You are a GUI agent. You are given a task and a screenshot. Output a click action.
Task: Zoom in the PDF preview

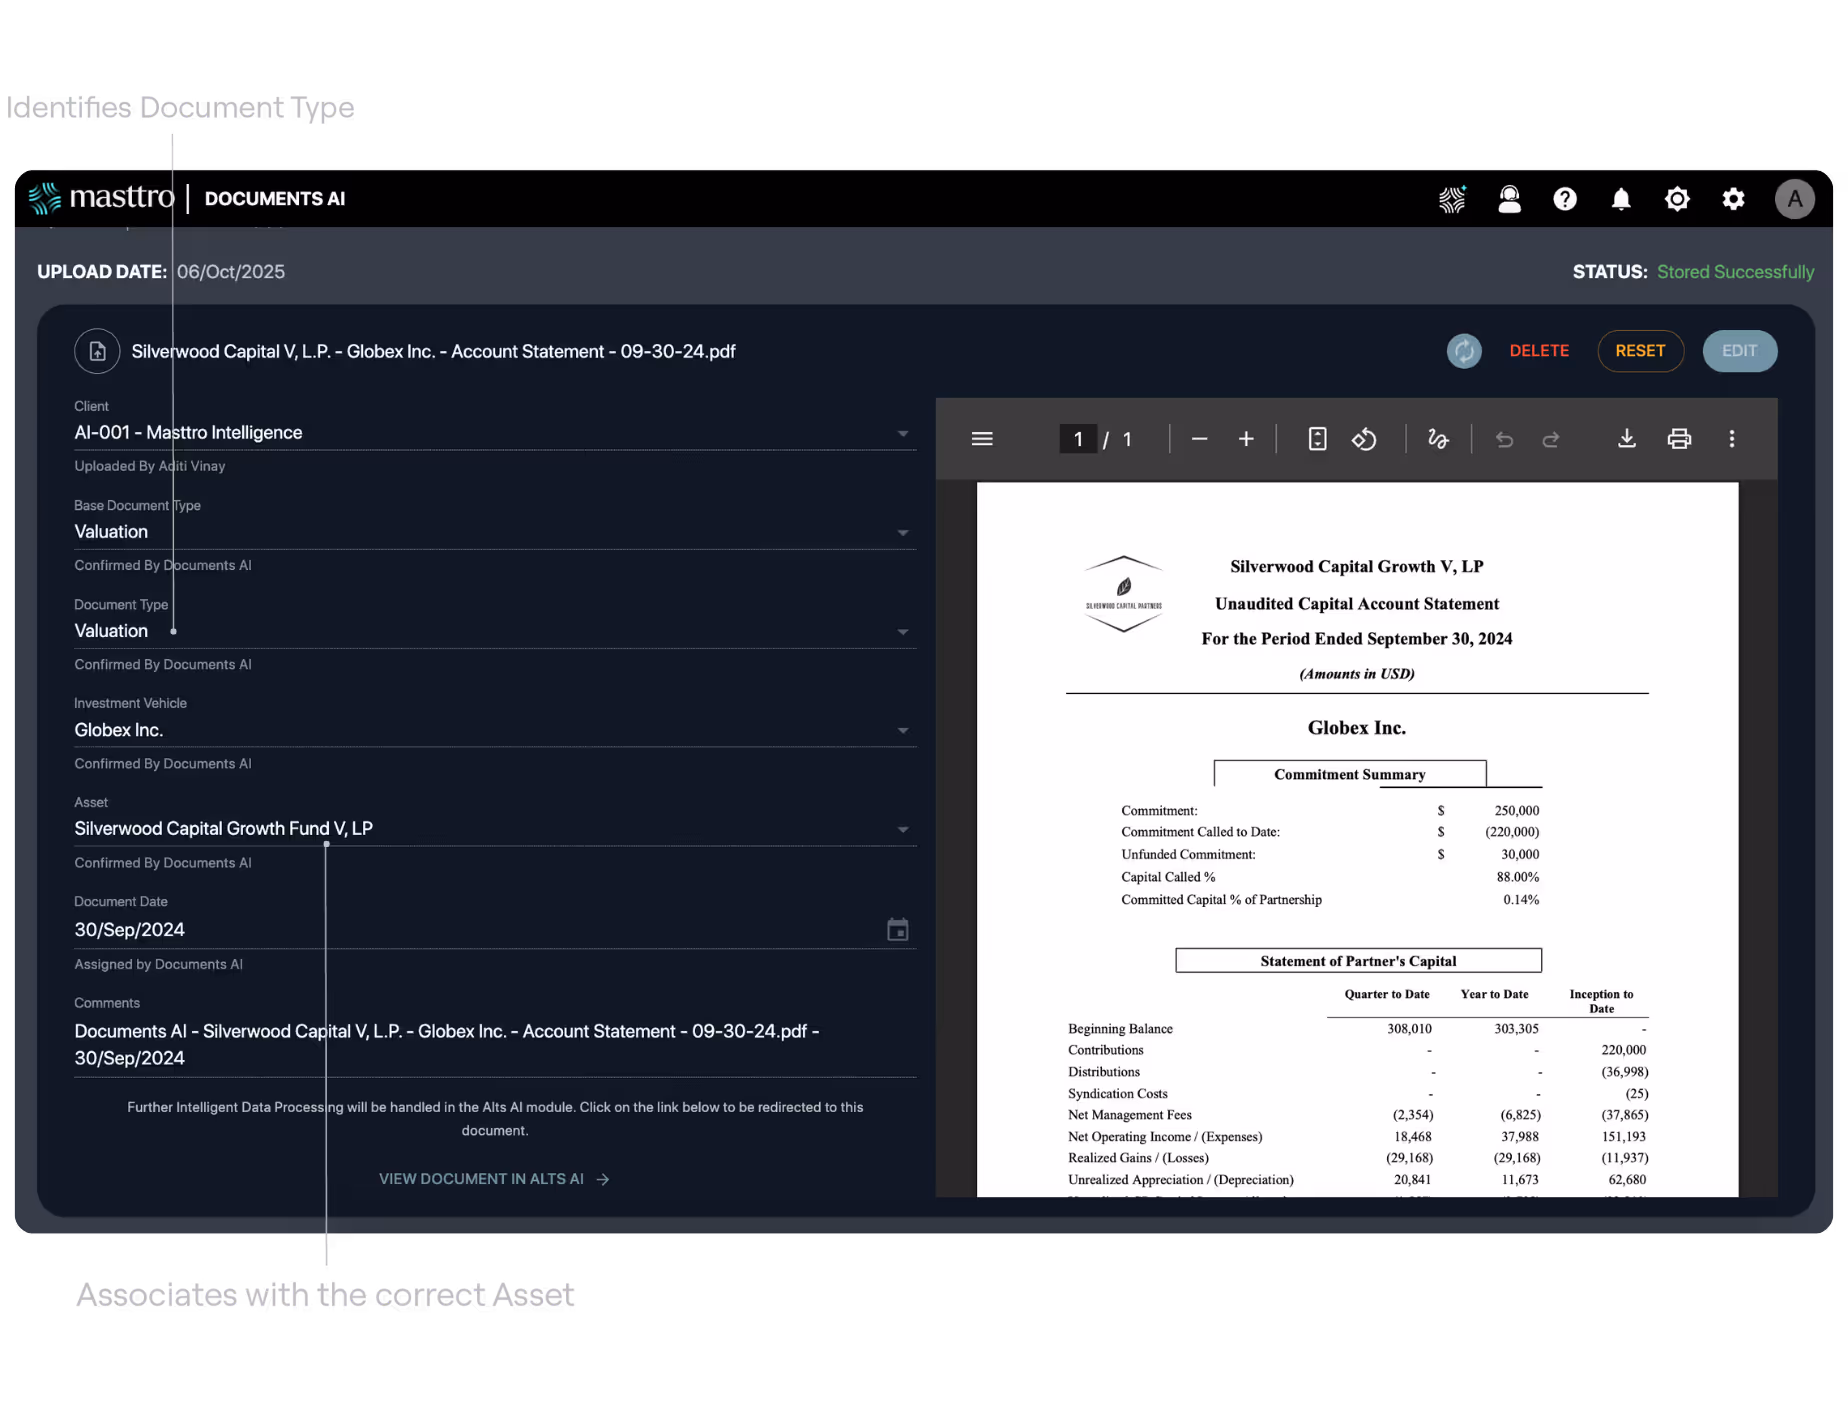(1246, 439)
